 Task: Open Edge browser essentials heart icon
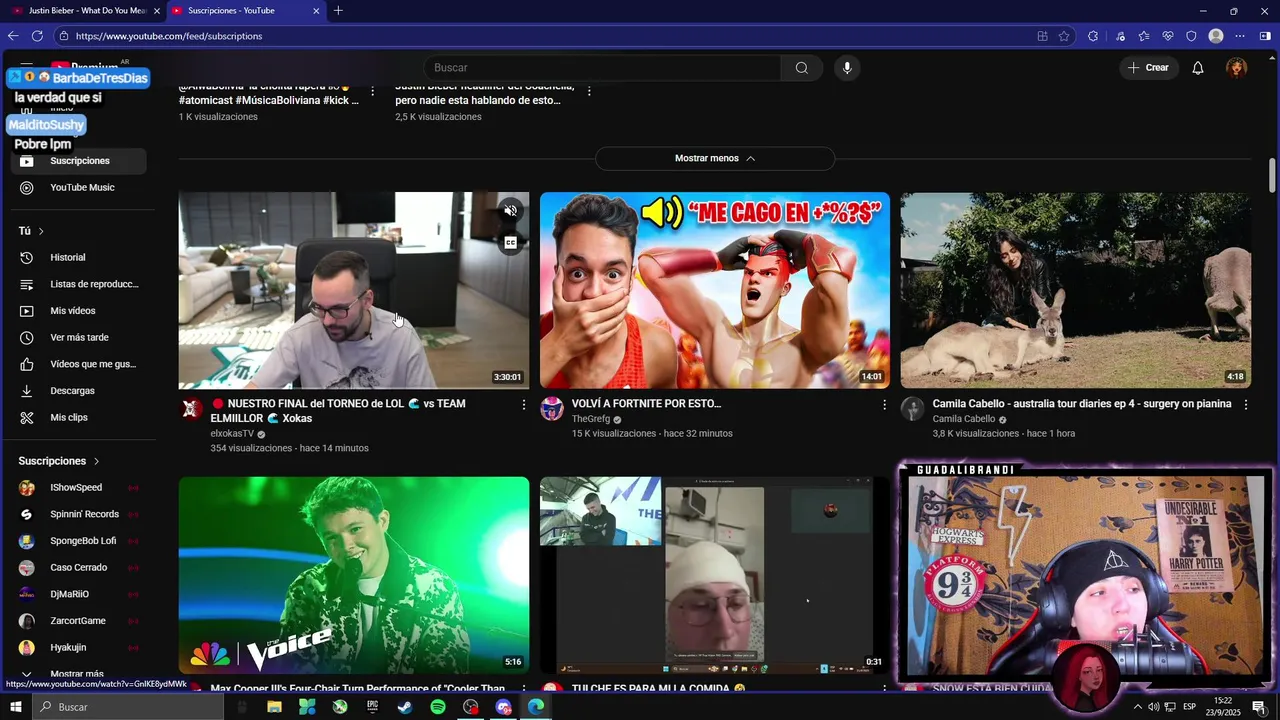(x=1167, y=36)
